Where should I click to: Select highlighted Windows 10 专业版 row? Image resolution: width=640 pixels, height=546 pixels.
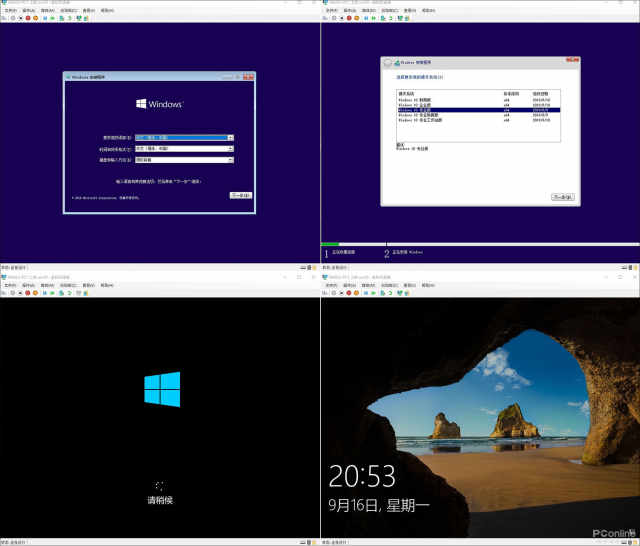(x=478, y=110)
